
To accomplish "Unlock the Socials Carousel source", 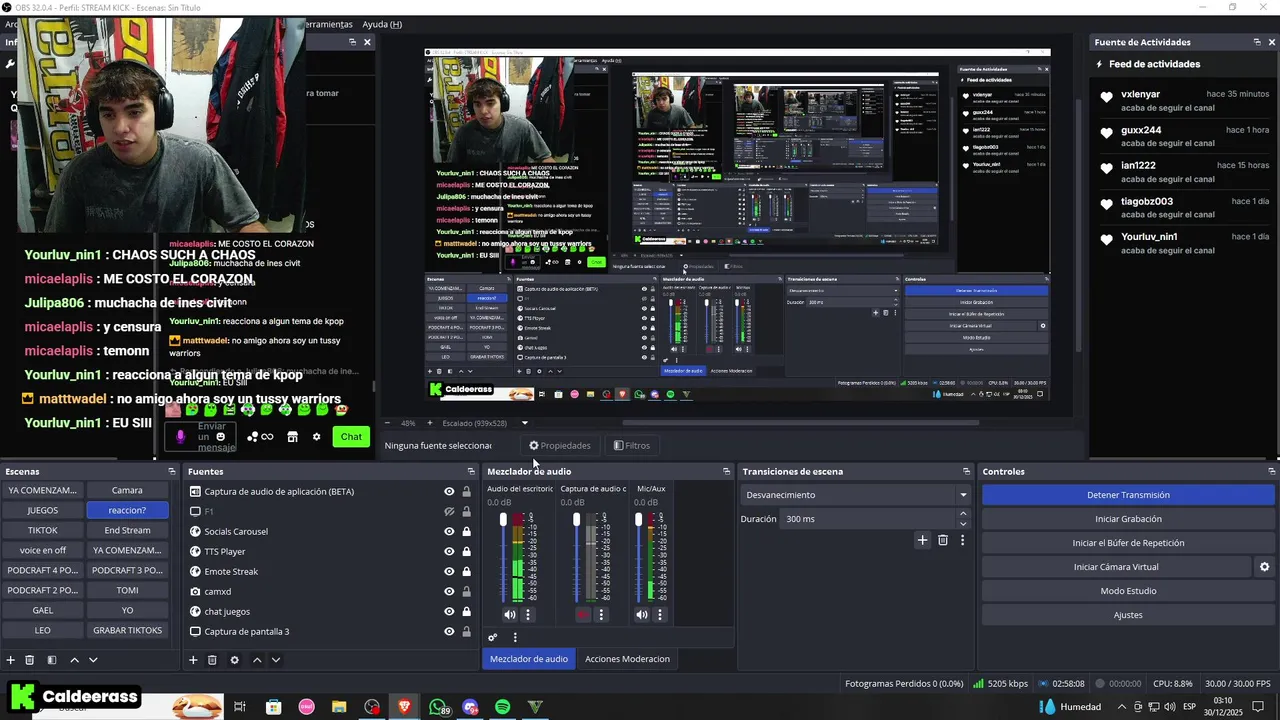I will click(x=466, y=531).
